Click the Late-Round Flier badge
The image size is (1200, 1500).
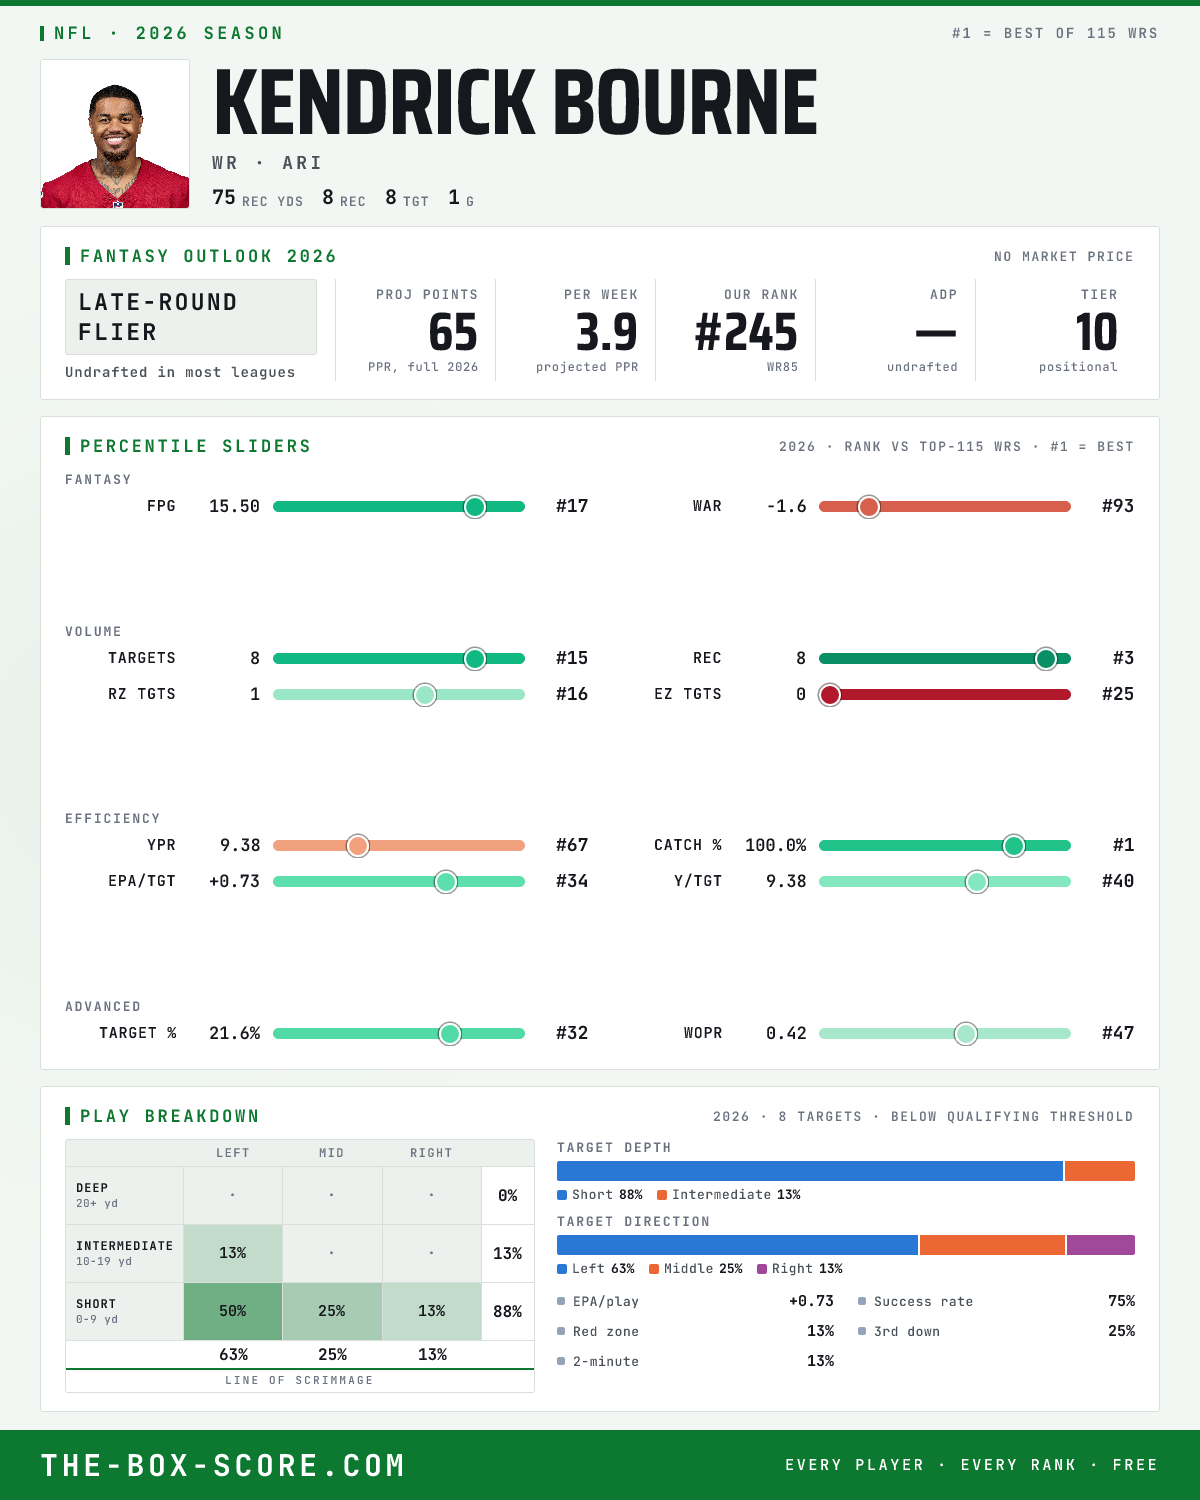pos(191,317)
